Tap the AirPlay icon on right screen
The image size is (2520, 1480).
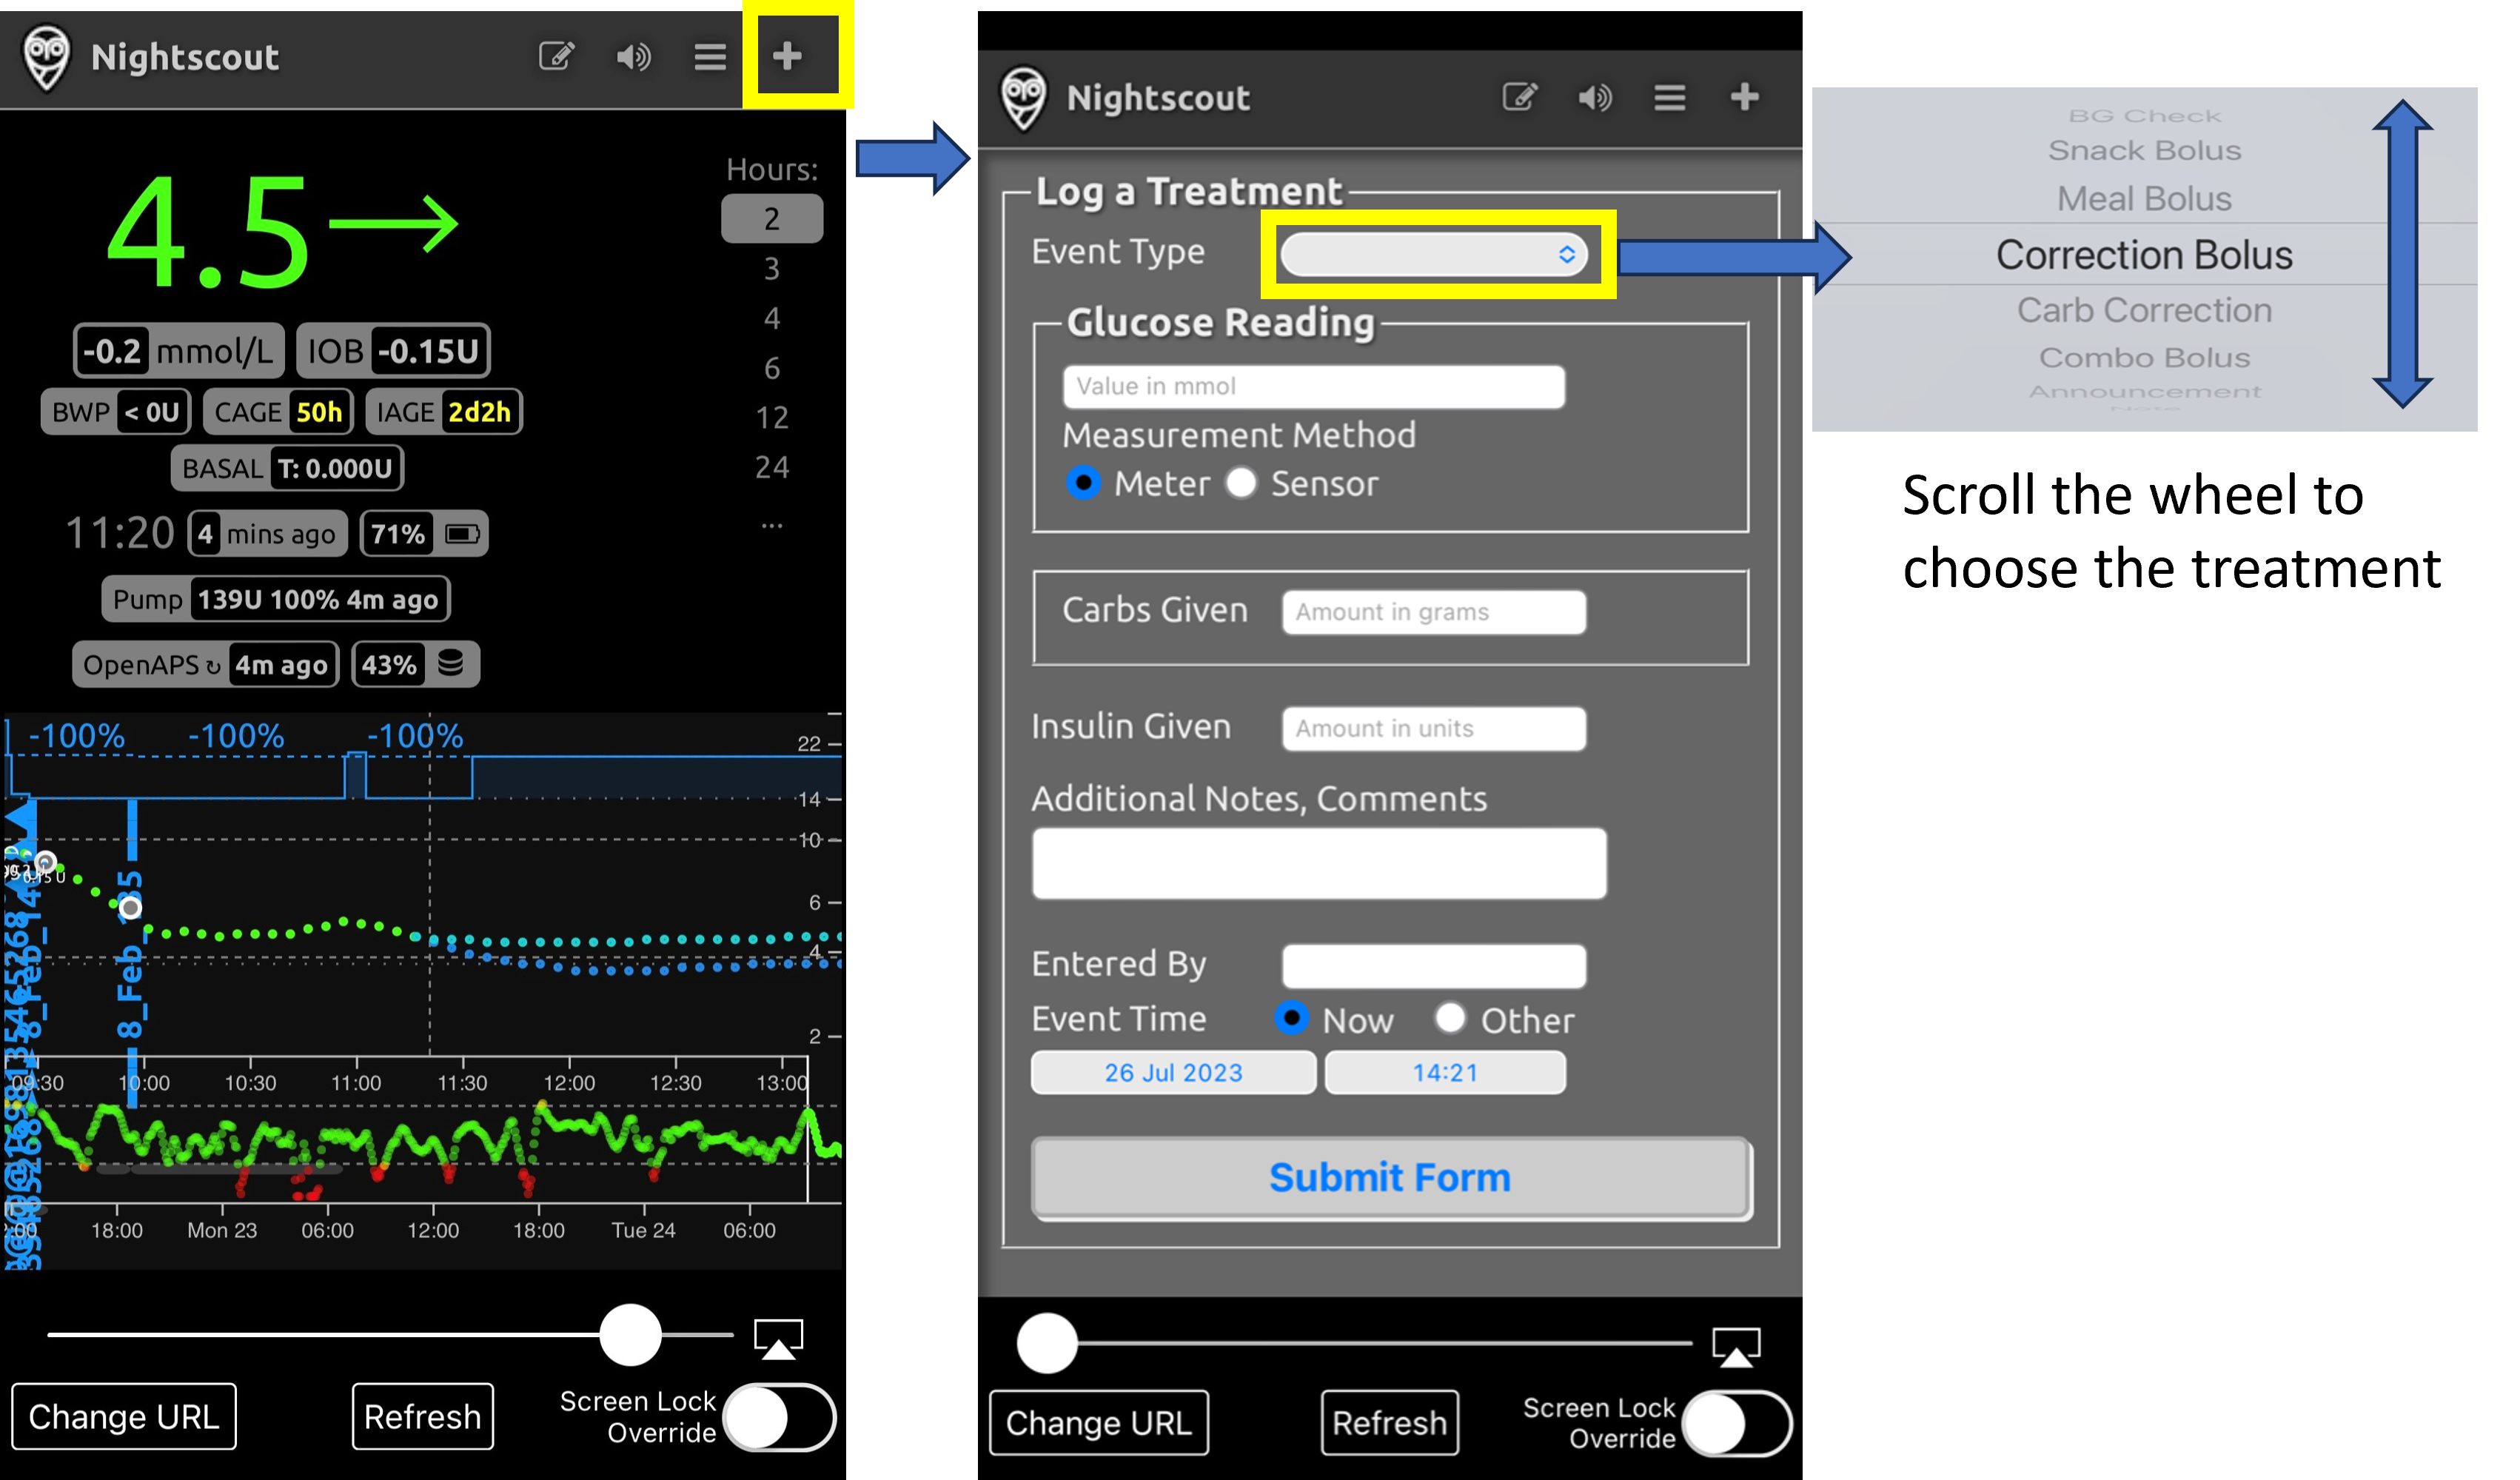coord(1736,1347)
